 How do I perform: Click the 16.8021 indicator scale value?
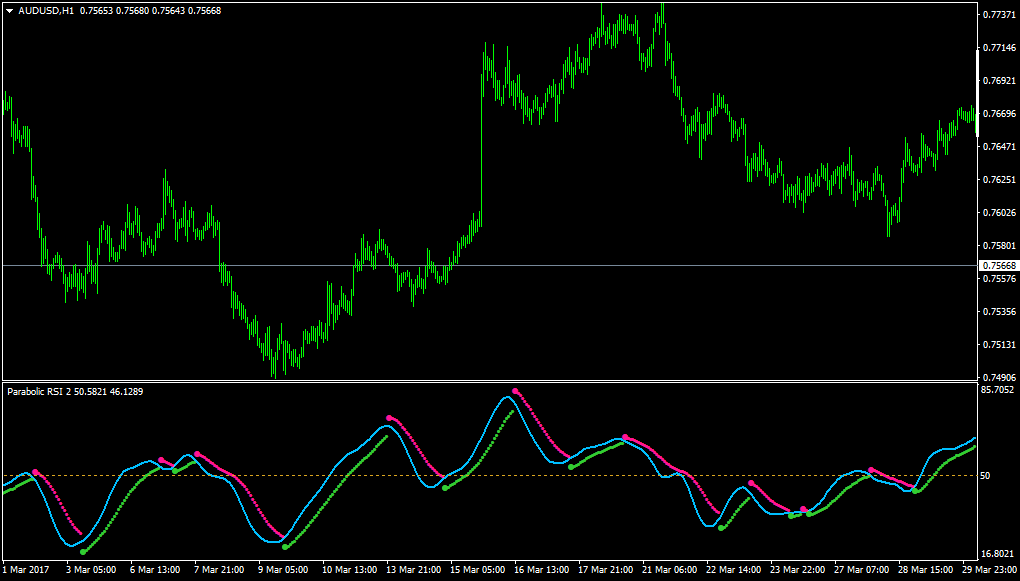(x=999, y=554)
